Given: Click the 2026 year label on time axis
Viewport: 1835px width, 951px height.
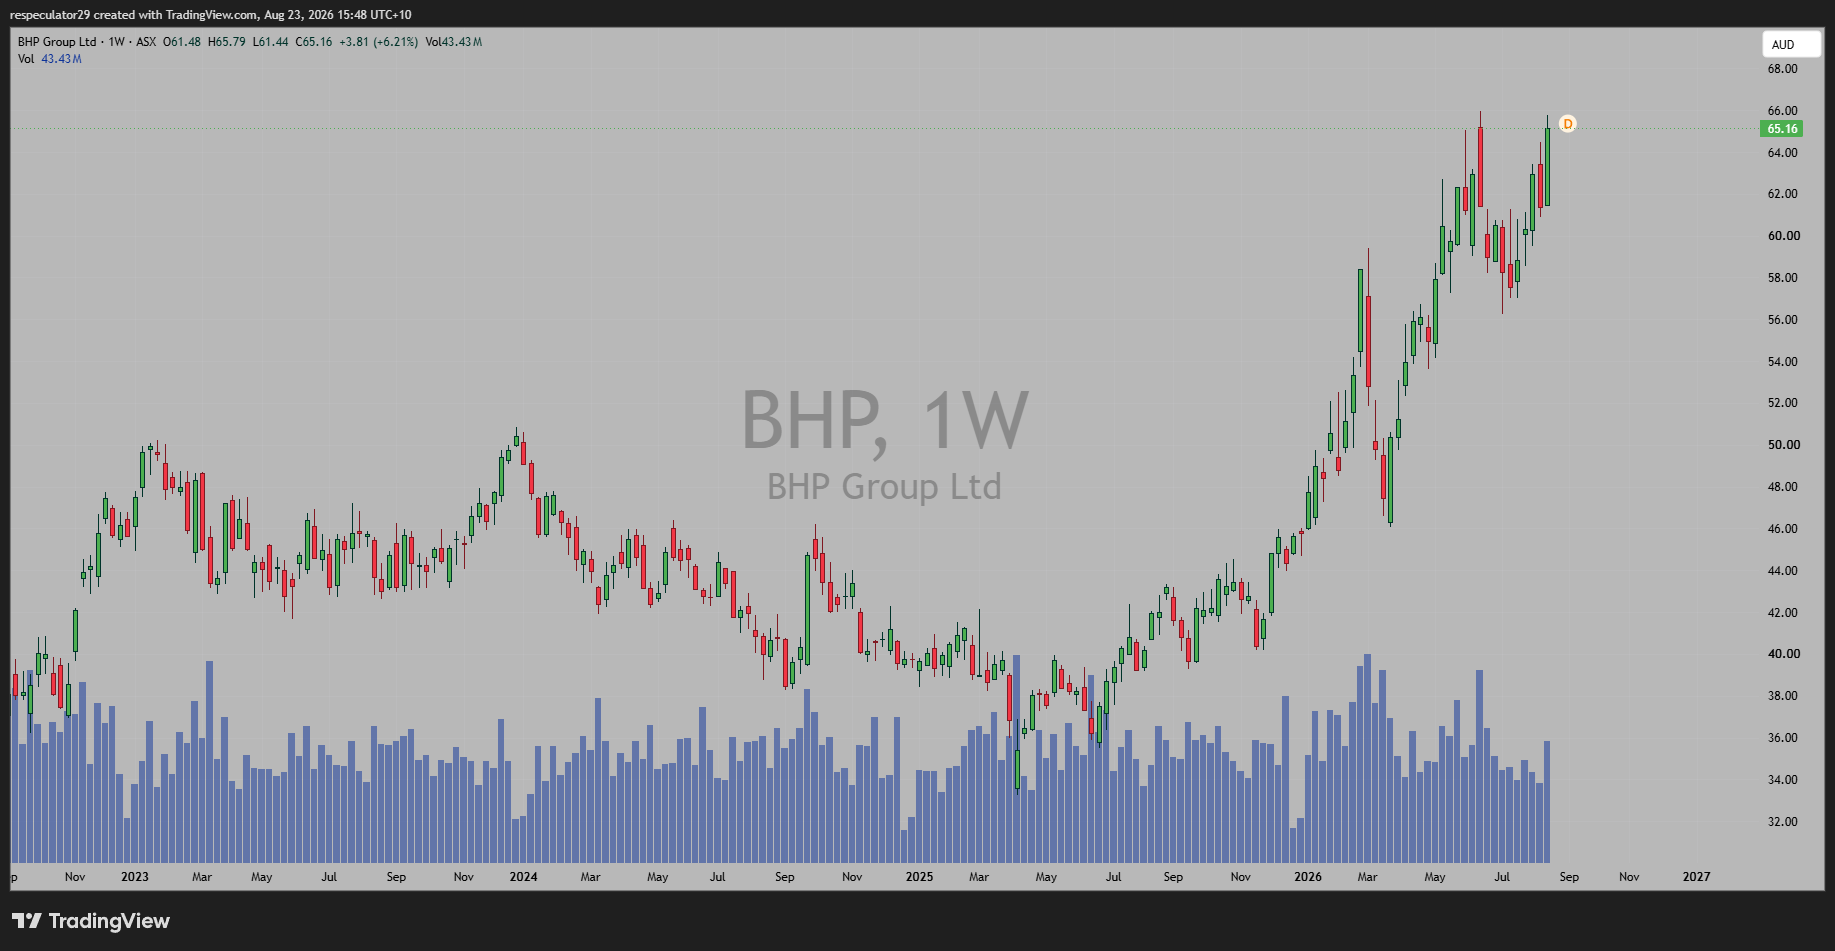Looking at the screenshot, I should 1308,877.
